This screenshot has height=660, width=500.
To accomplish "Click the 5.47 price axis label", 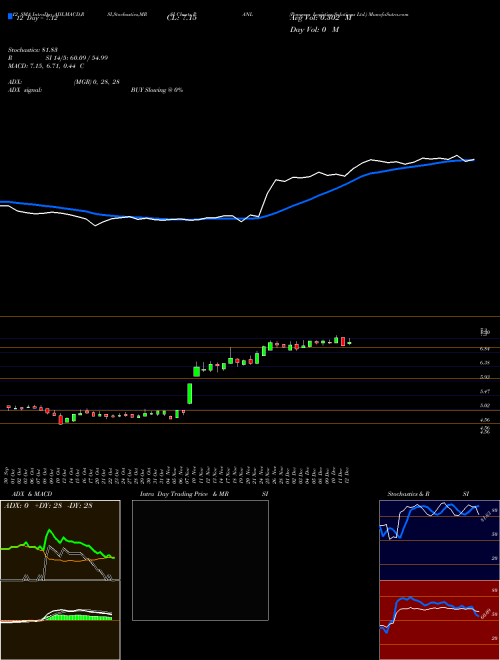I will (x=484, y=391).
